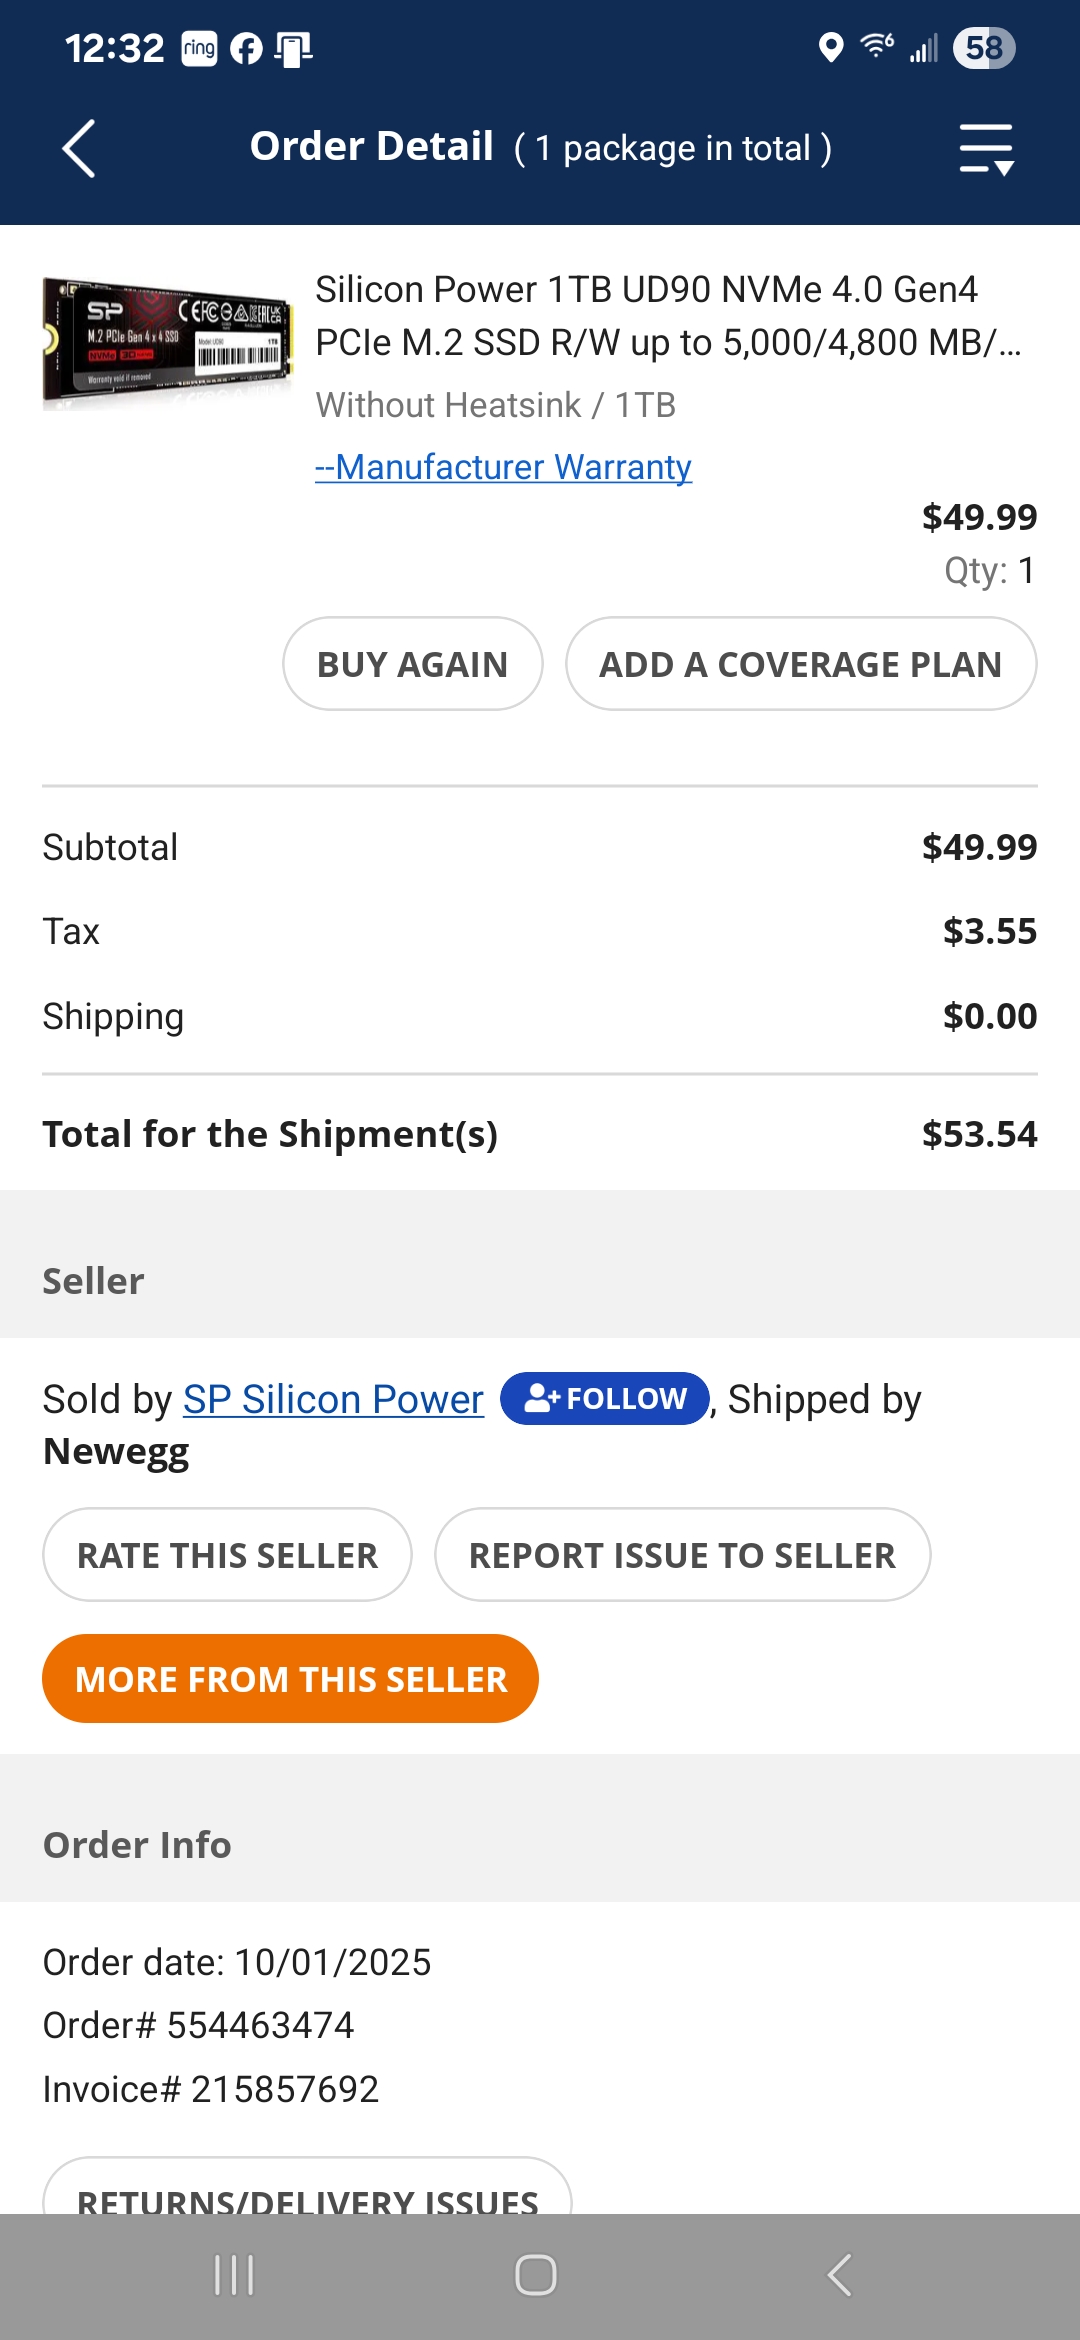Tap the Wi-Fi status icon
Viewport: 1080px width, 2340px height.
(x=877, y=46)
